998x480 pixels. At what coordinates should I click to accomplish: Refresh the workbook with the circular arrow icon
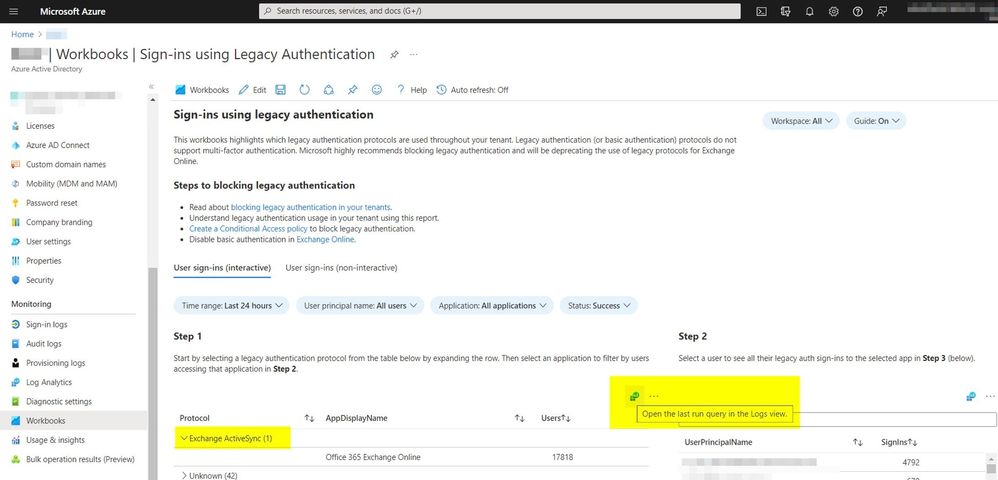click(305, 90)
